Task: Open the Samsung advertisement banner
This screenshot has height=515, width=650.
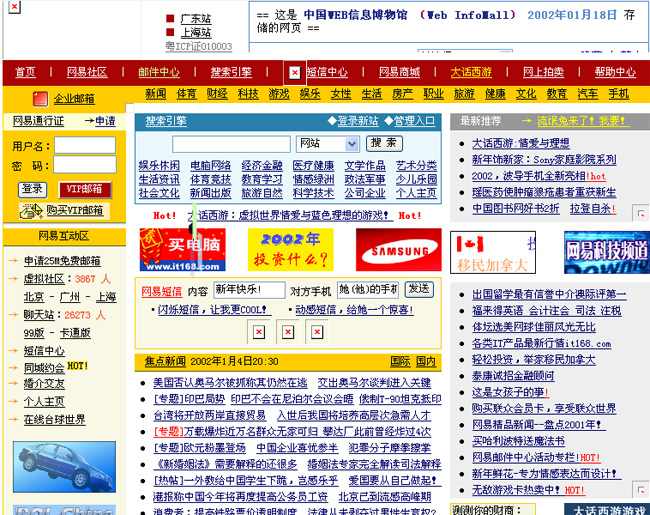Action: point(398,249)
